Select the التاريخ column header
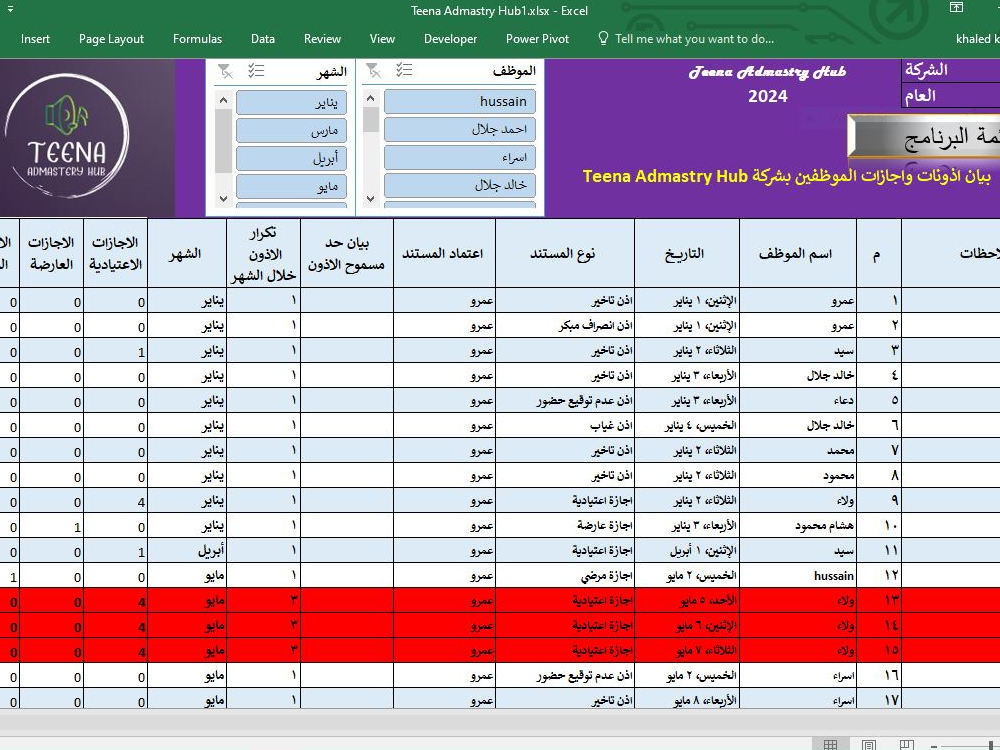 (687, 253)
